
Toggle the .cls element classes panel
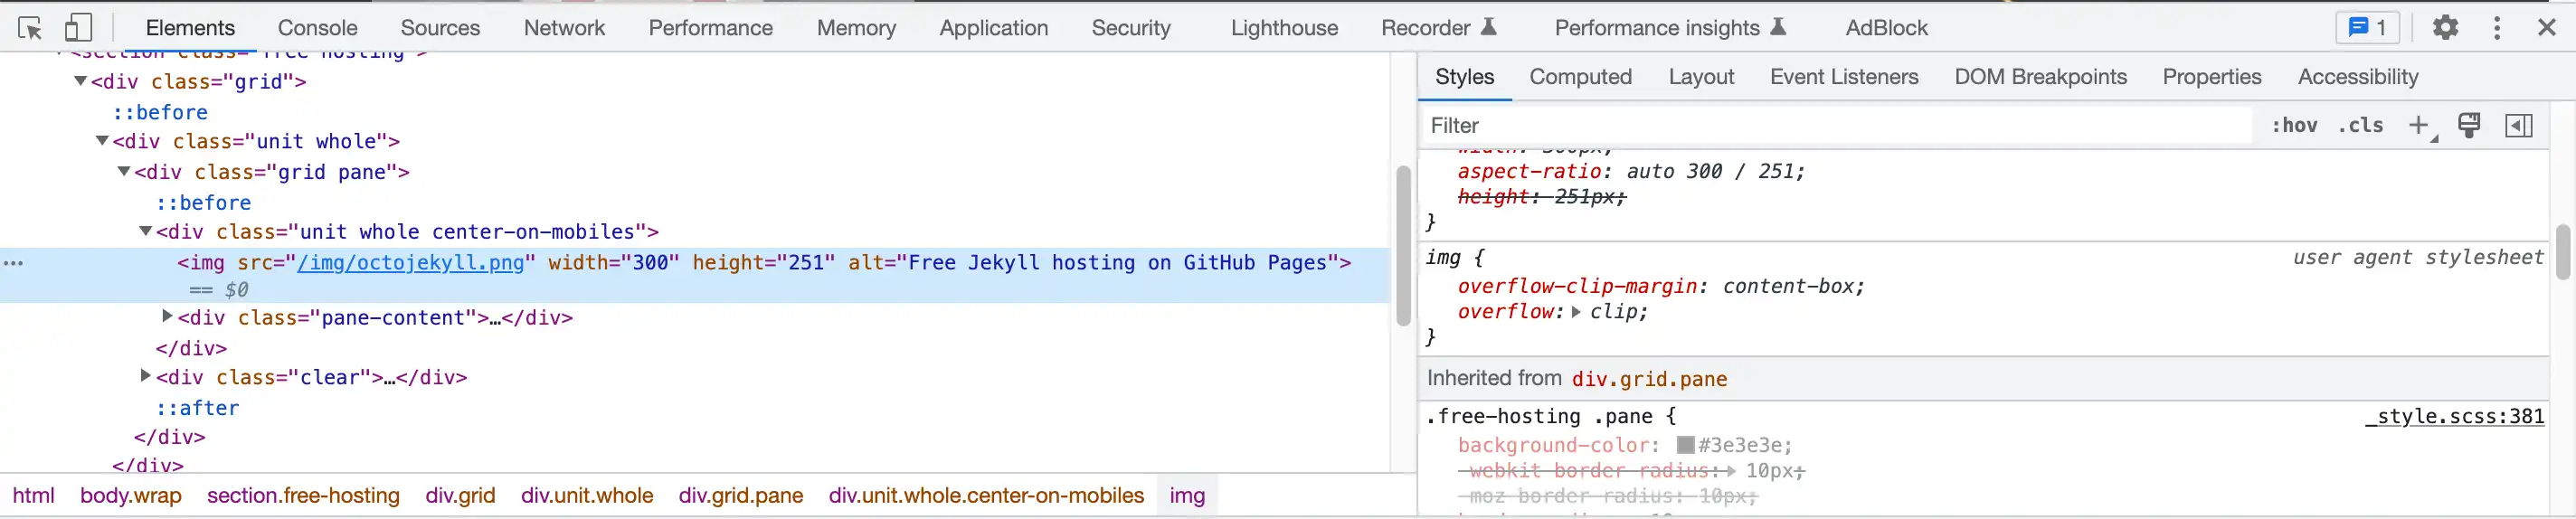2360,125
